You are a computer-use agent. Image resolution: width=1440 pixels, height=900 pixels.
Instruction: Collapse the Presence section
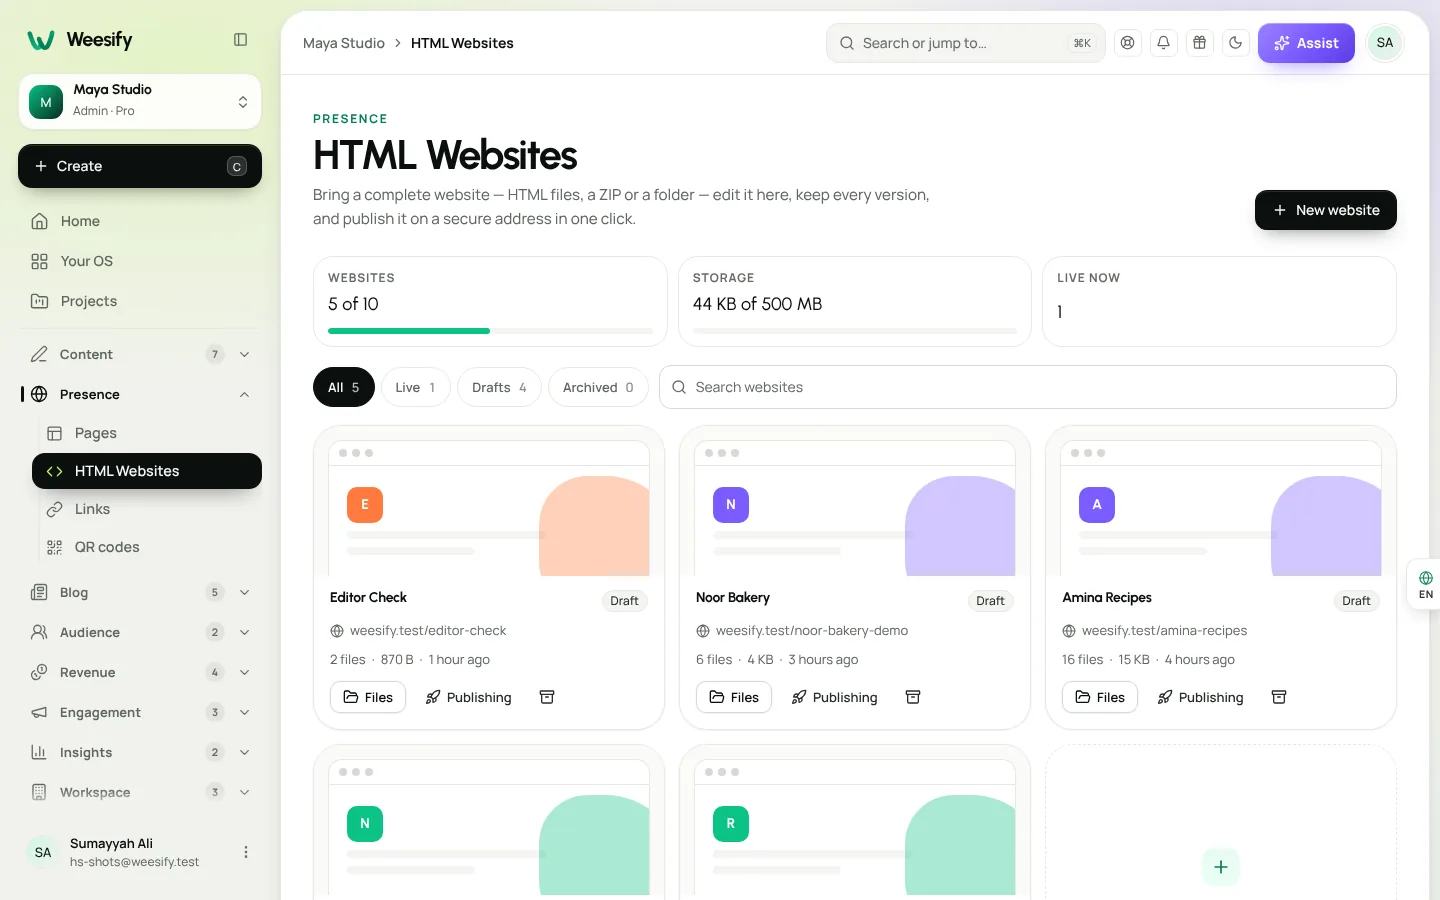coord(140,394)
